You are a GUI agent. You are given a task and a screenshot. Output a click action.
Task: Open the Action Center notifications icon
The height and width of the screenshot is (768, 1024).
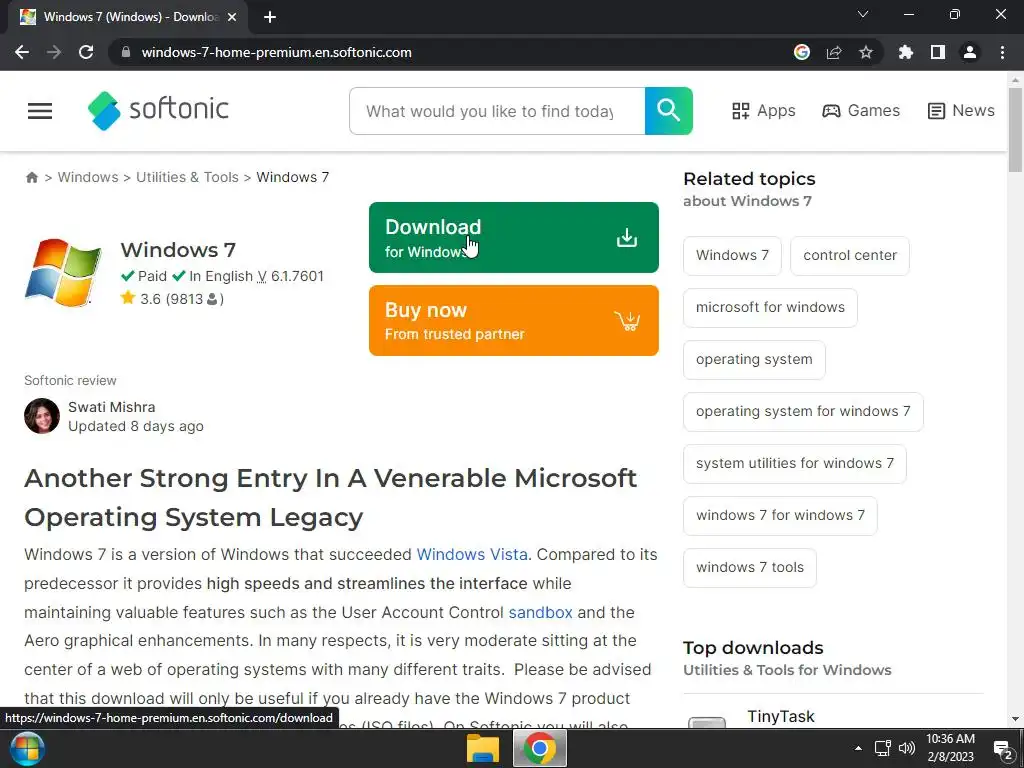click(1002, 749)
